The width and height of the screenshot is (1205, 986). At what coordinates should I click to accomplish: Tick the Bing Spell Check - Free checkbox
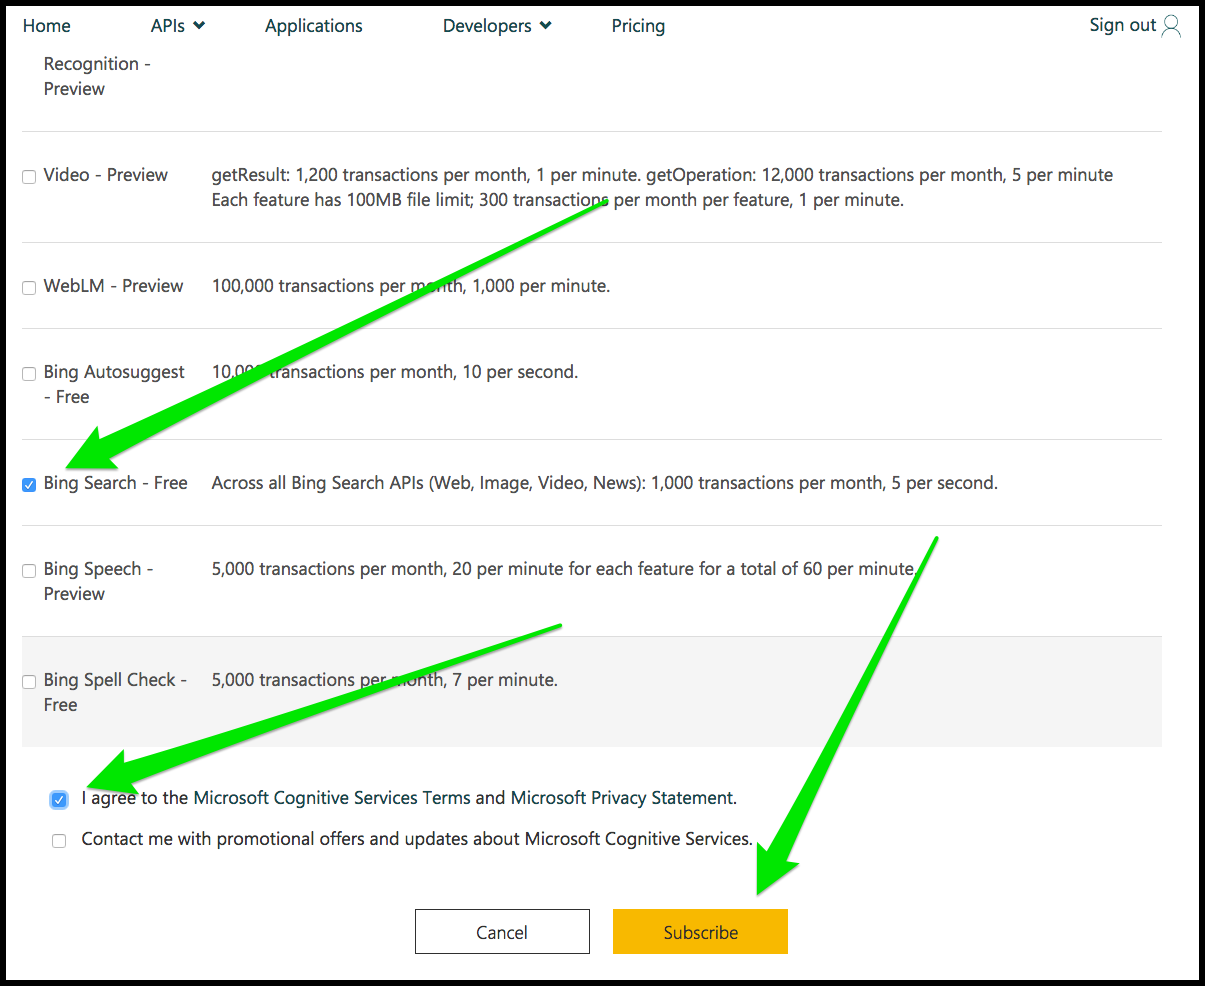pos(29,682)
